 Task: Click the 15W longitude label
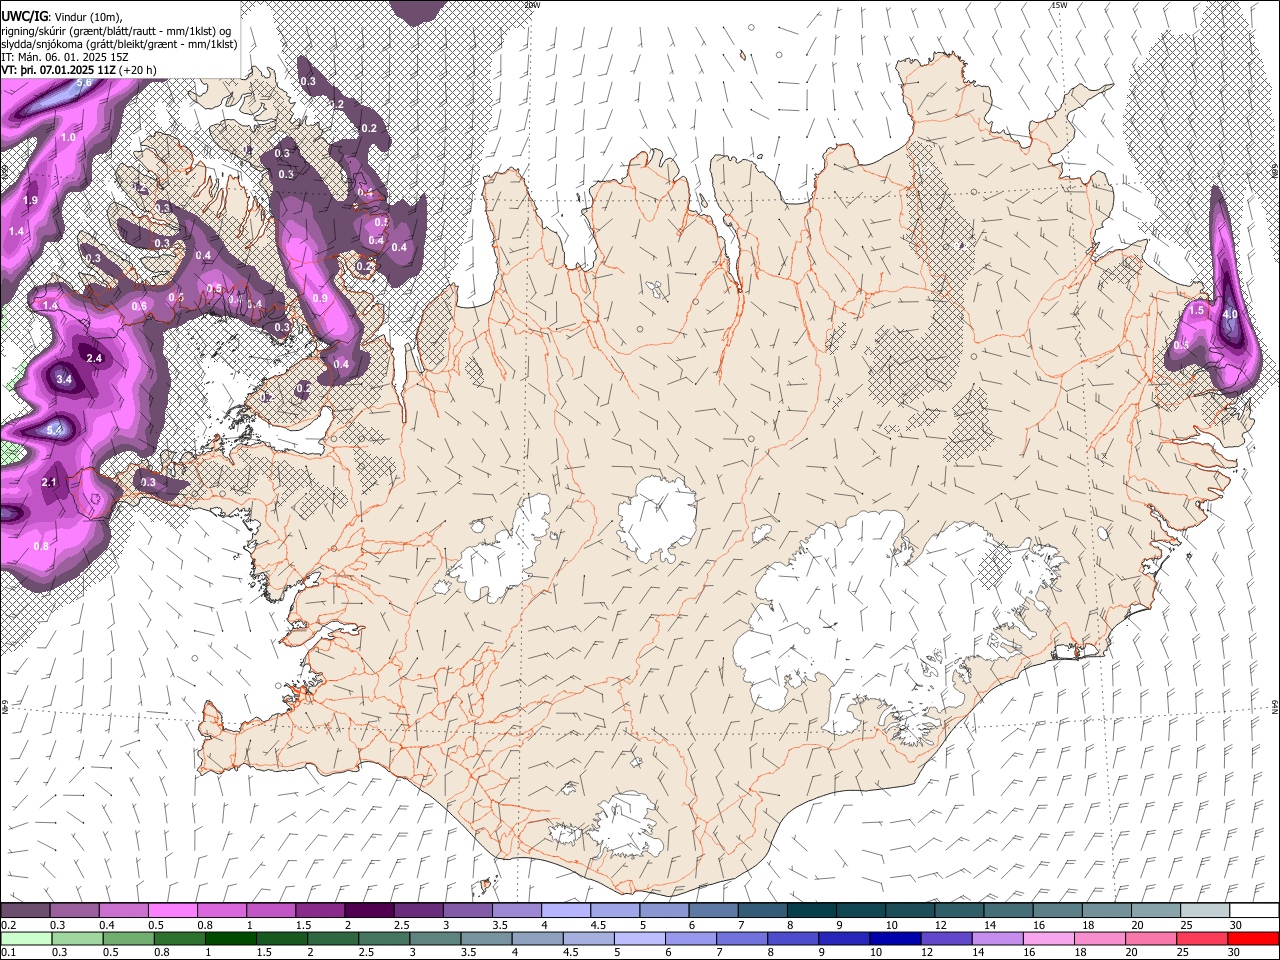click(x=1060, y=5)
